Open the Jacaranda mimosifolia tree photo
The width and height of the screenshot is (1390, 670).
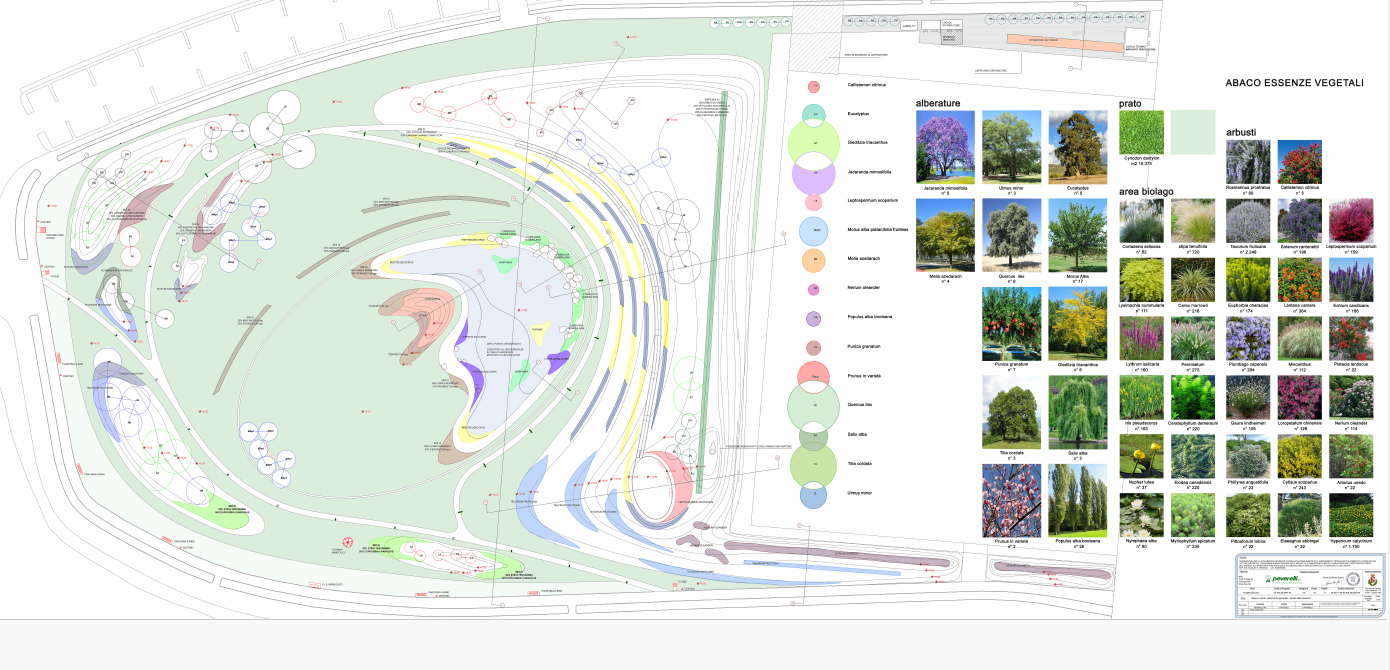pos(945,146)
